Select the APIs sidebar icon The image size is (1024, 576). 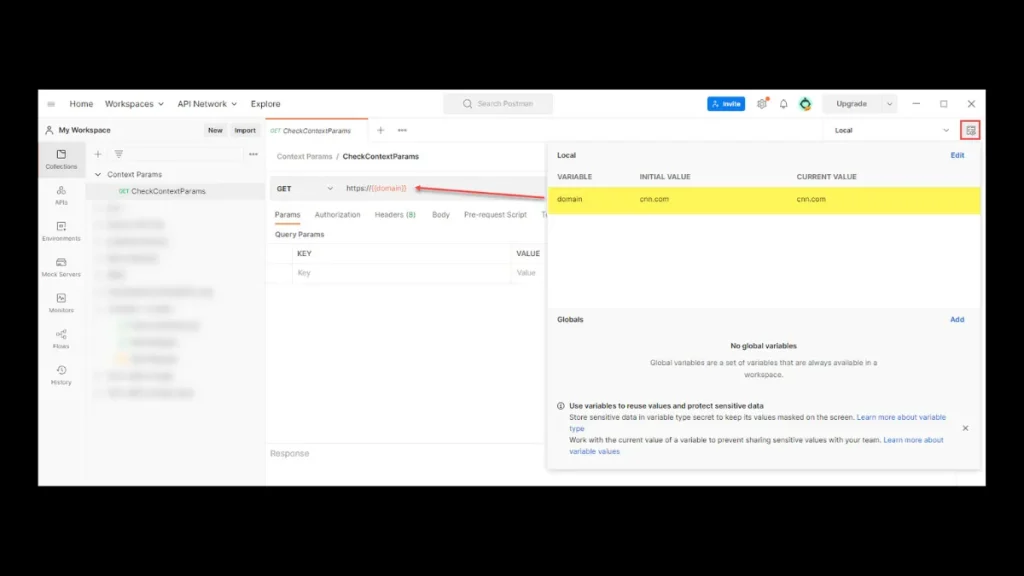[x=61, y=195]
